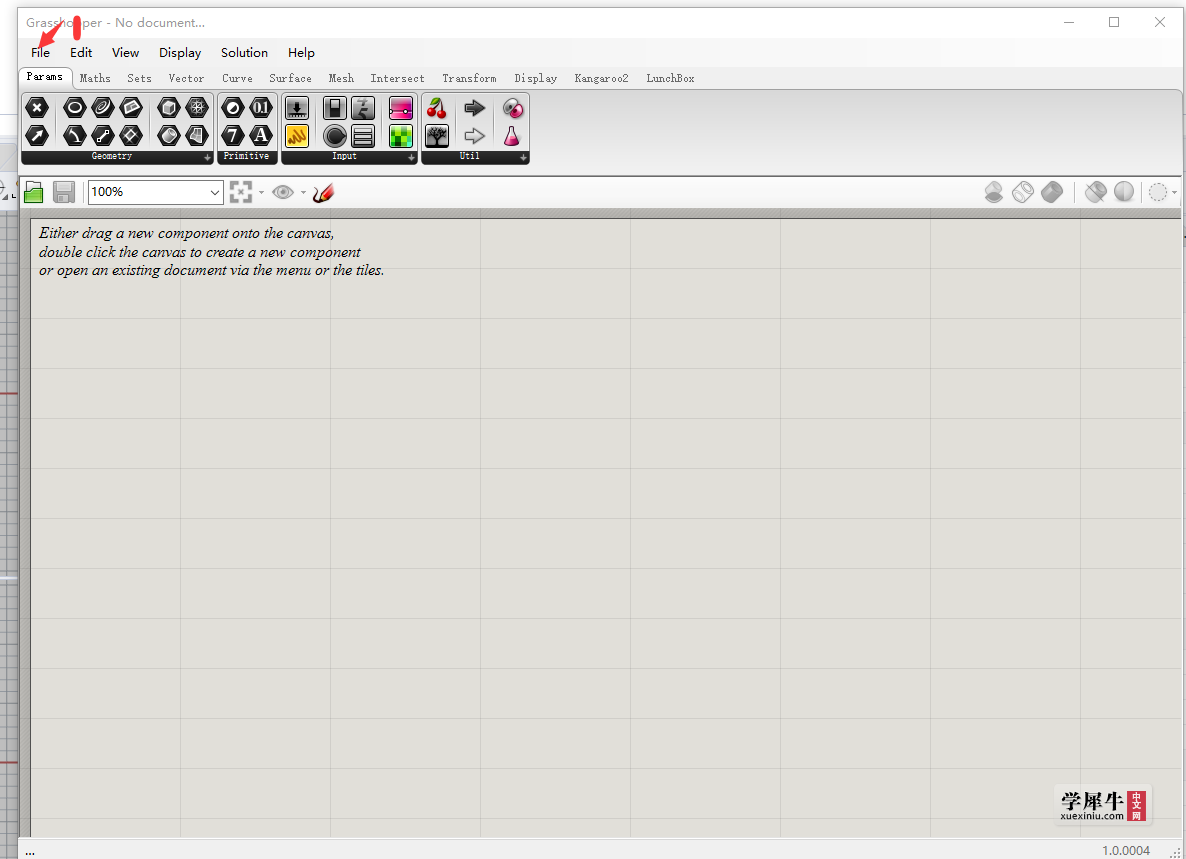The width and height of the screenshot is (1186, 859).
Task: Toggle preview selected only sphere icon
Action: coord(1124,192)
